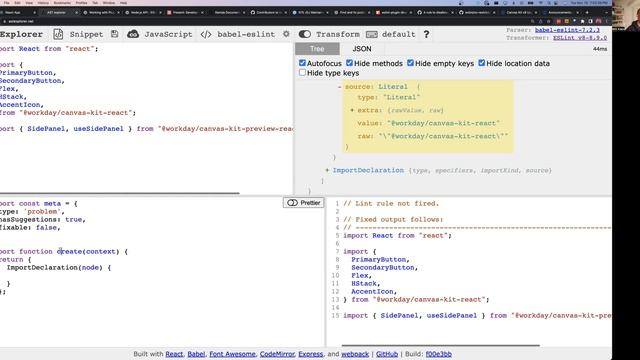This screenshot has height=360, width=640.
Task: Open the Express footer link
Action: pyautogui.click(x=311, y=354)
